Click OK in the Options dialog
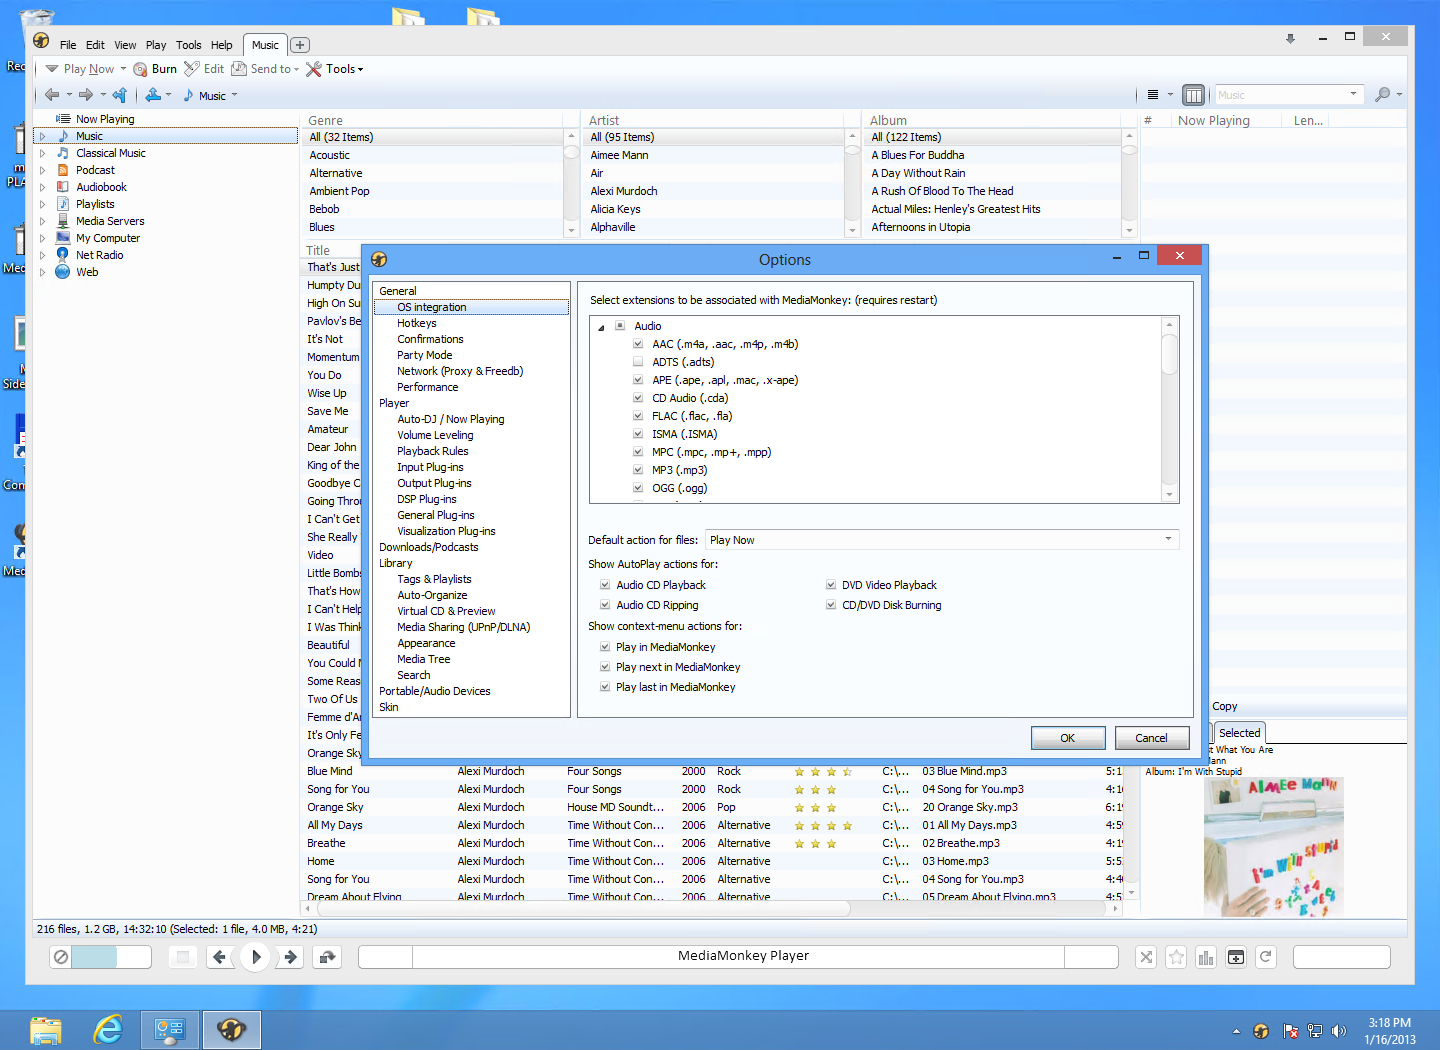 coord(1067,738)
